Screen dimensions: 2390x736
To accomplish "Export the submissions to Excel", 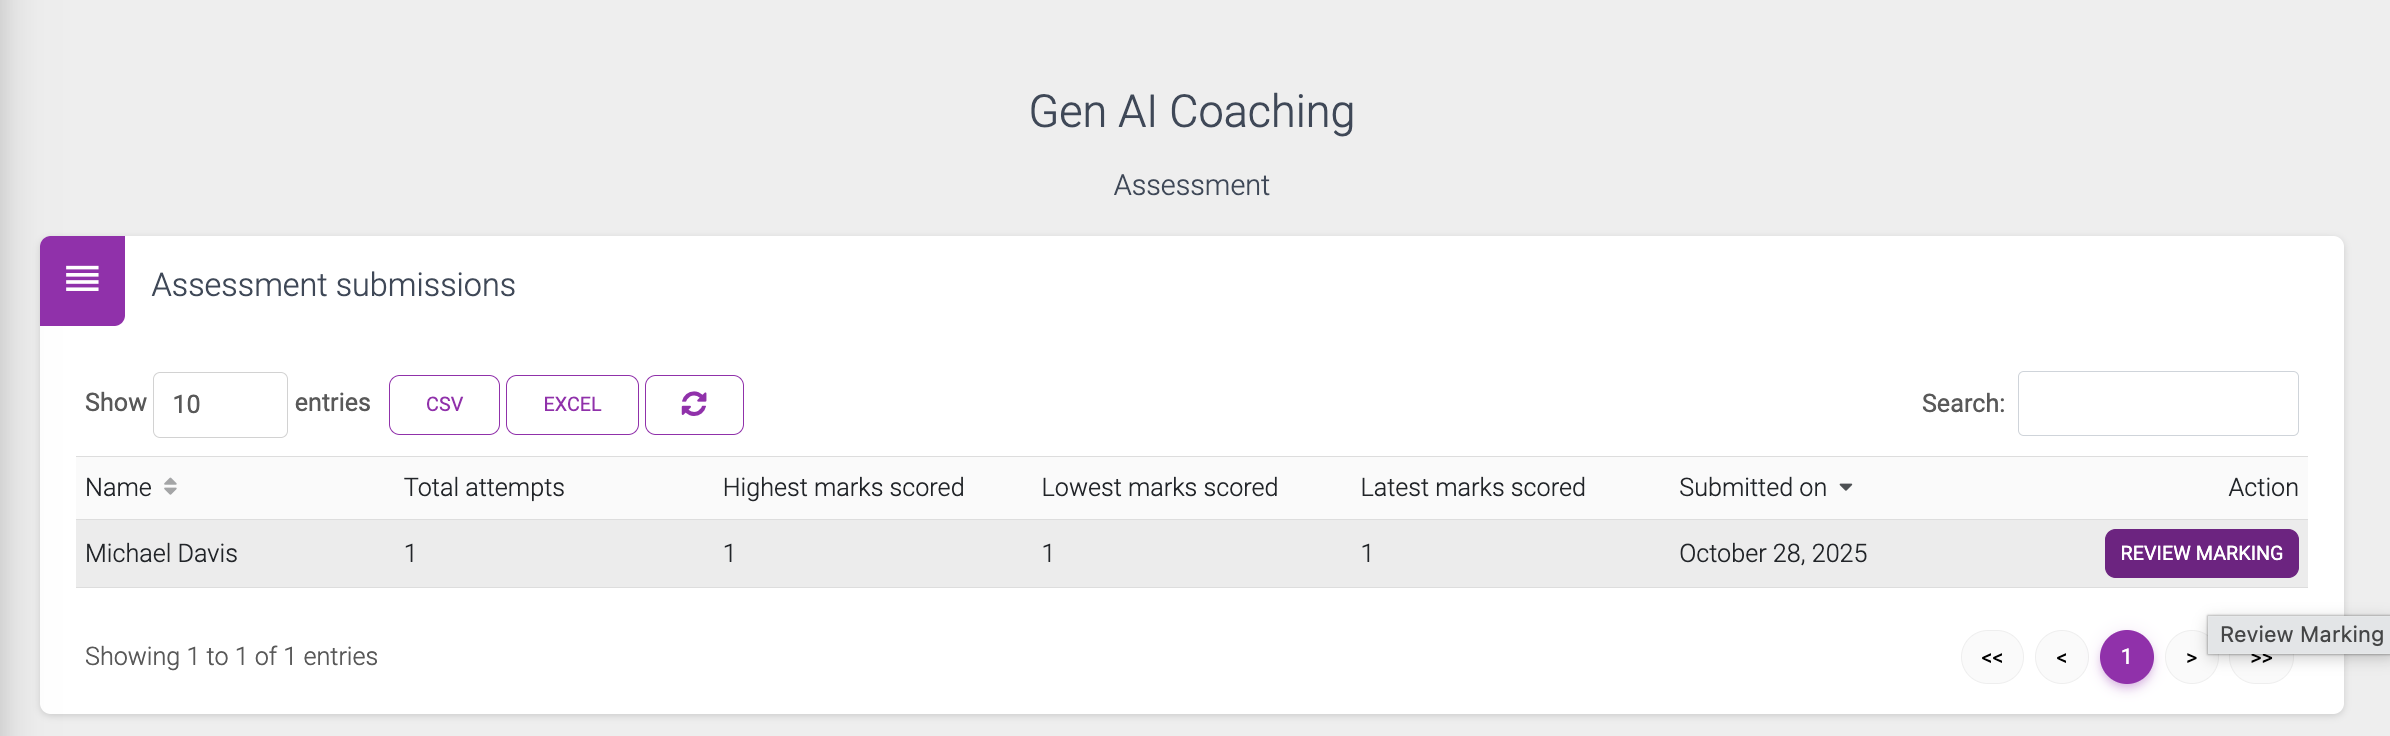I will click(x=572, y=404).
